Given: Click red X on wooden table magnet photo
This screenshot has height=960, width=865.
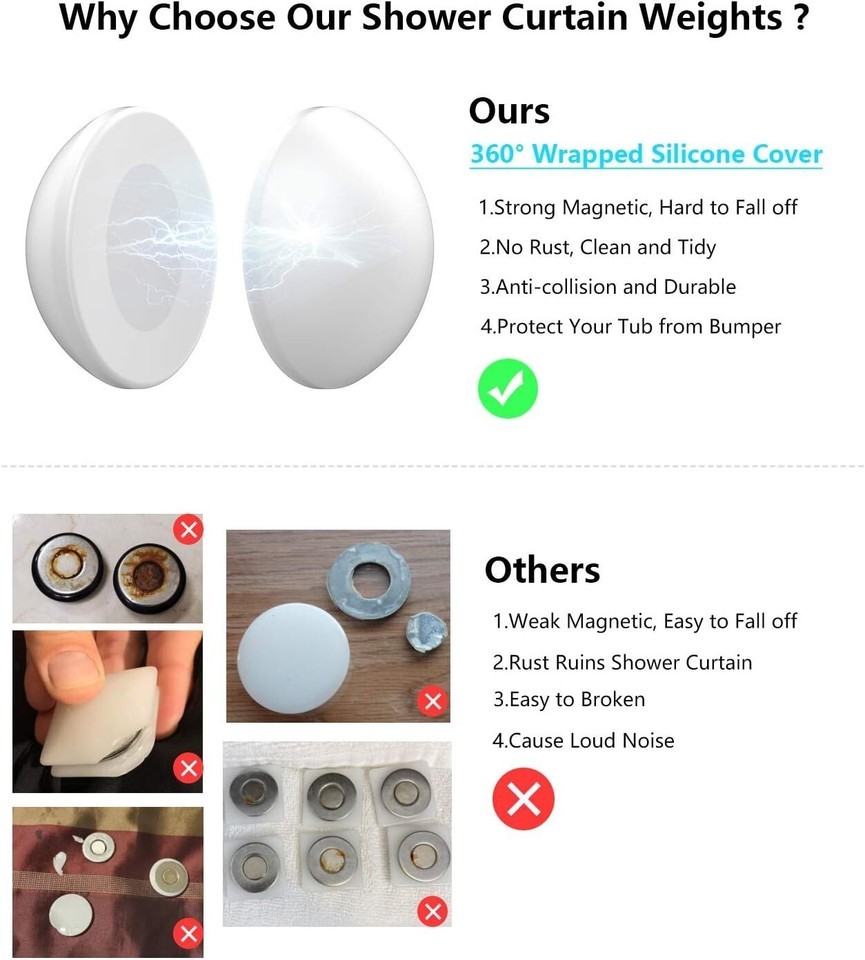Looking at the screenshot, I should [x=433, y=701].
